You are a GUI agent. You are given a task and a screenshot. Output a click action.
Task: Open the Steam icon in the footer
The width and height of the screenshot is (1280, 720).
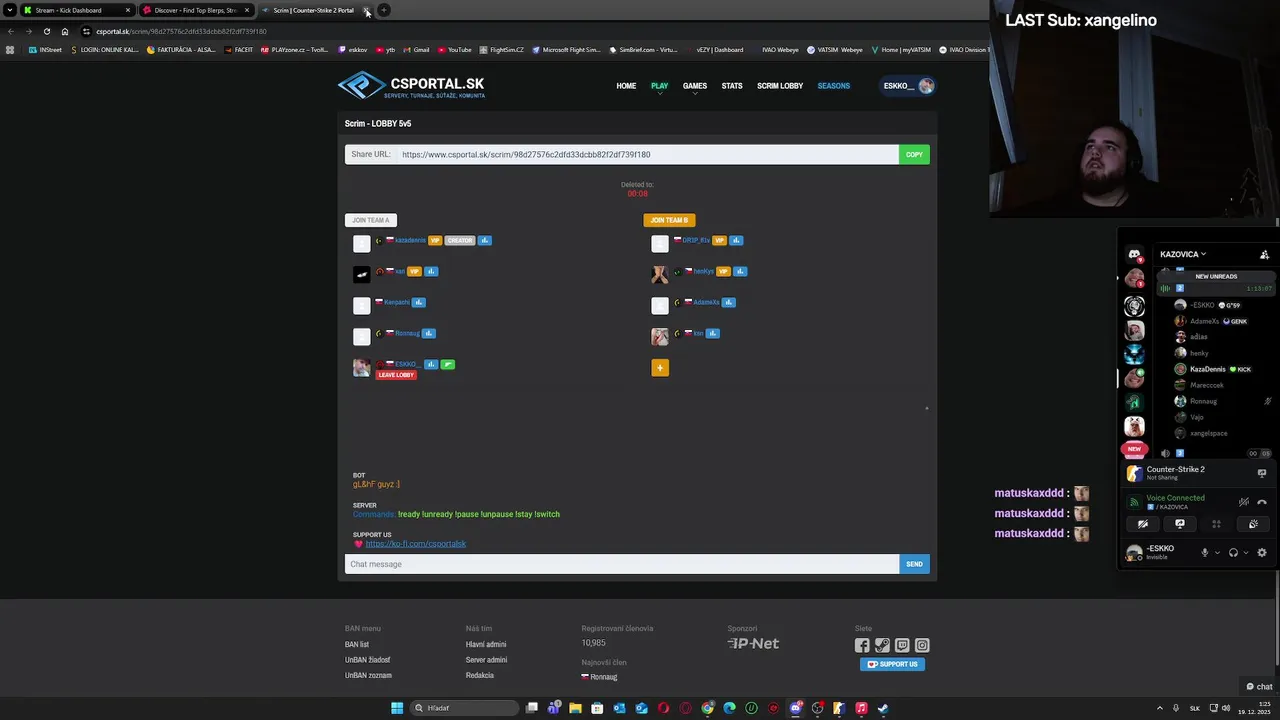click(x=882, y=646)
